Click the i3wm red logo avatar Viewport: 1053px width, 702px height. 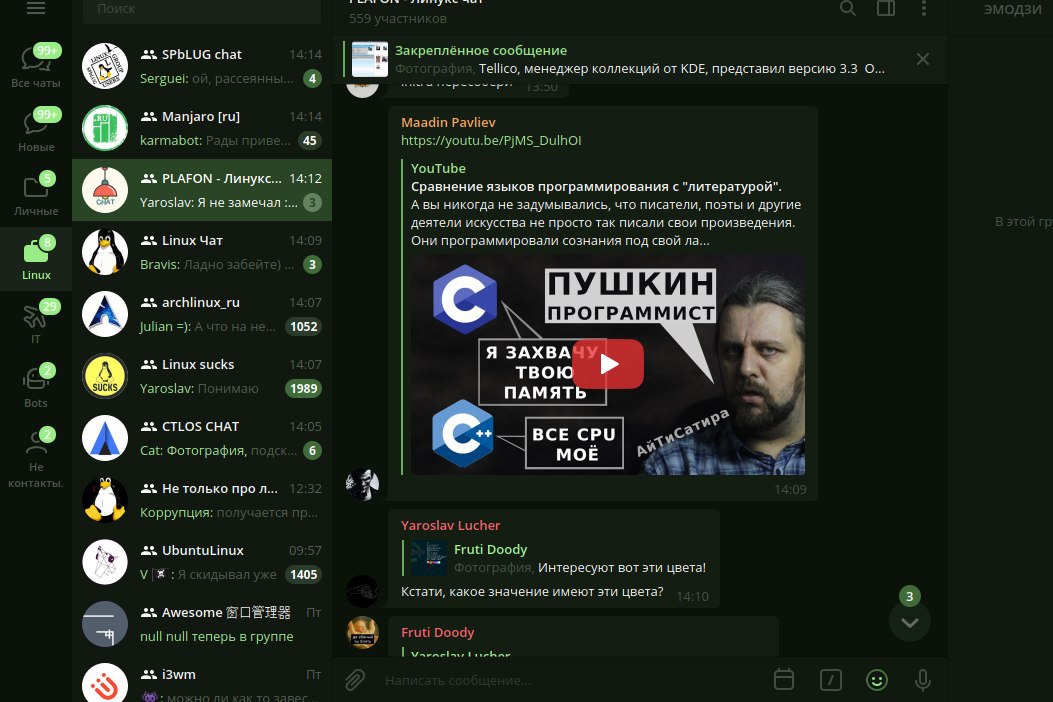click(105, 685)
